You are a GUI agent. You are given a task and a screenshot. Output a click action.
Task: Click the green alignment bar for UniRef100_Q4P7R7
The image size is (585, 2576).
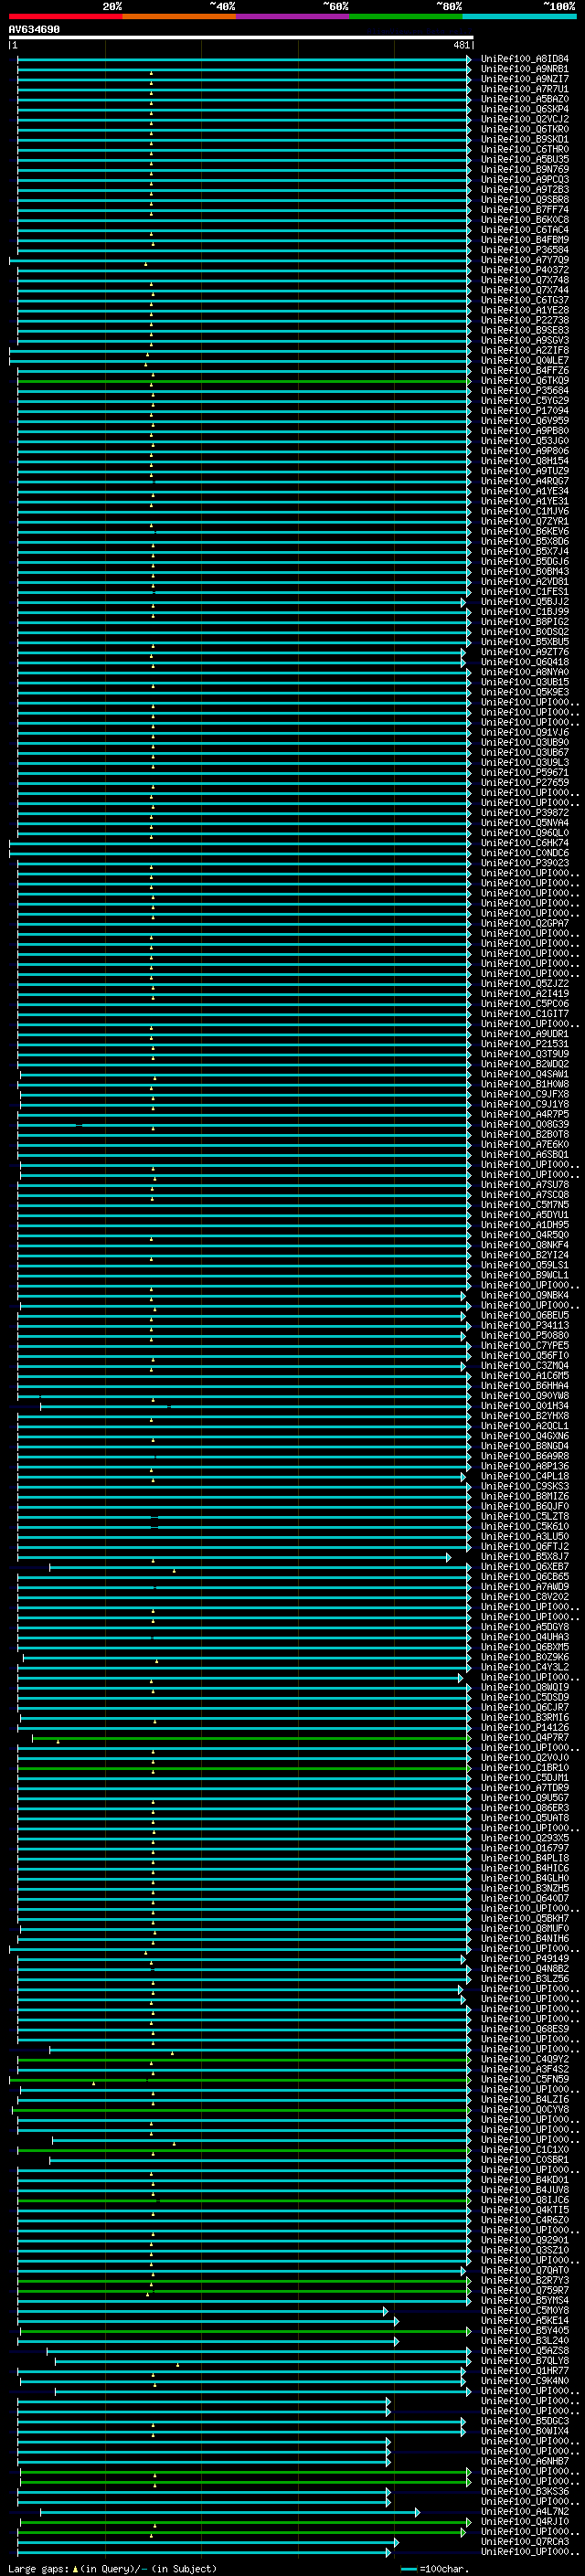pos(251,1738)
